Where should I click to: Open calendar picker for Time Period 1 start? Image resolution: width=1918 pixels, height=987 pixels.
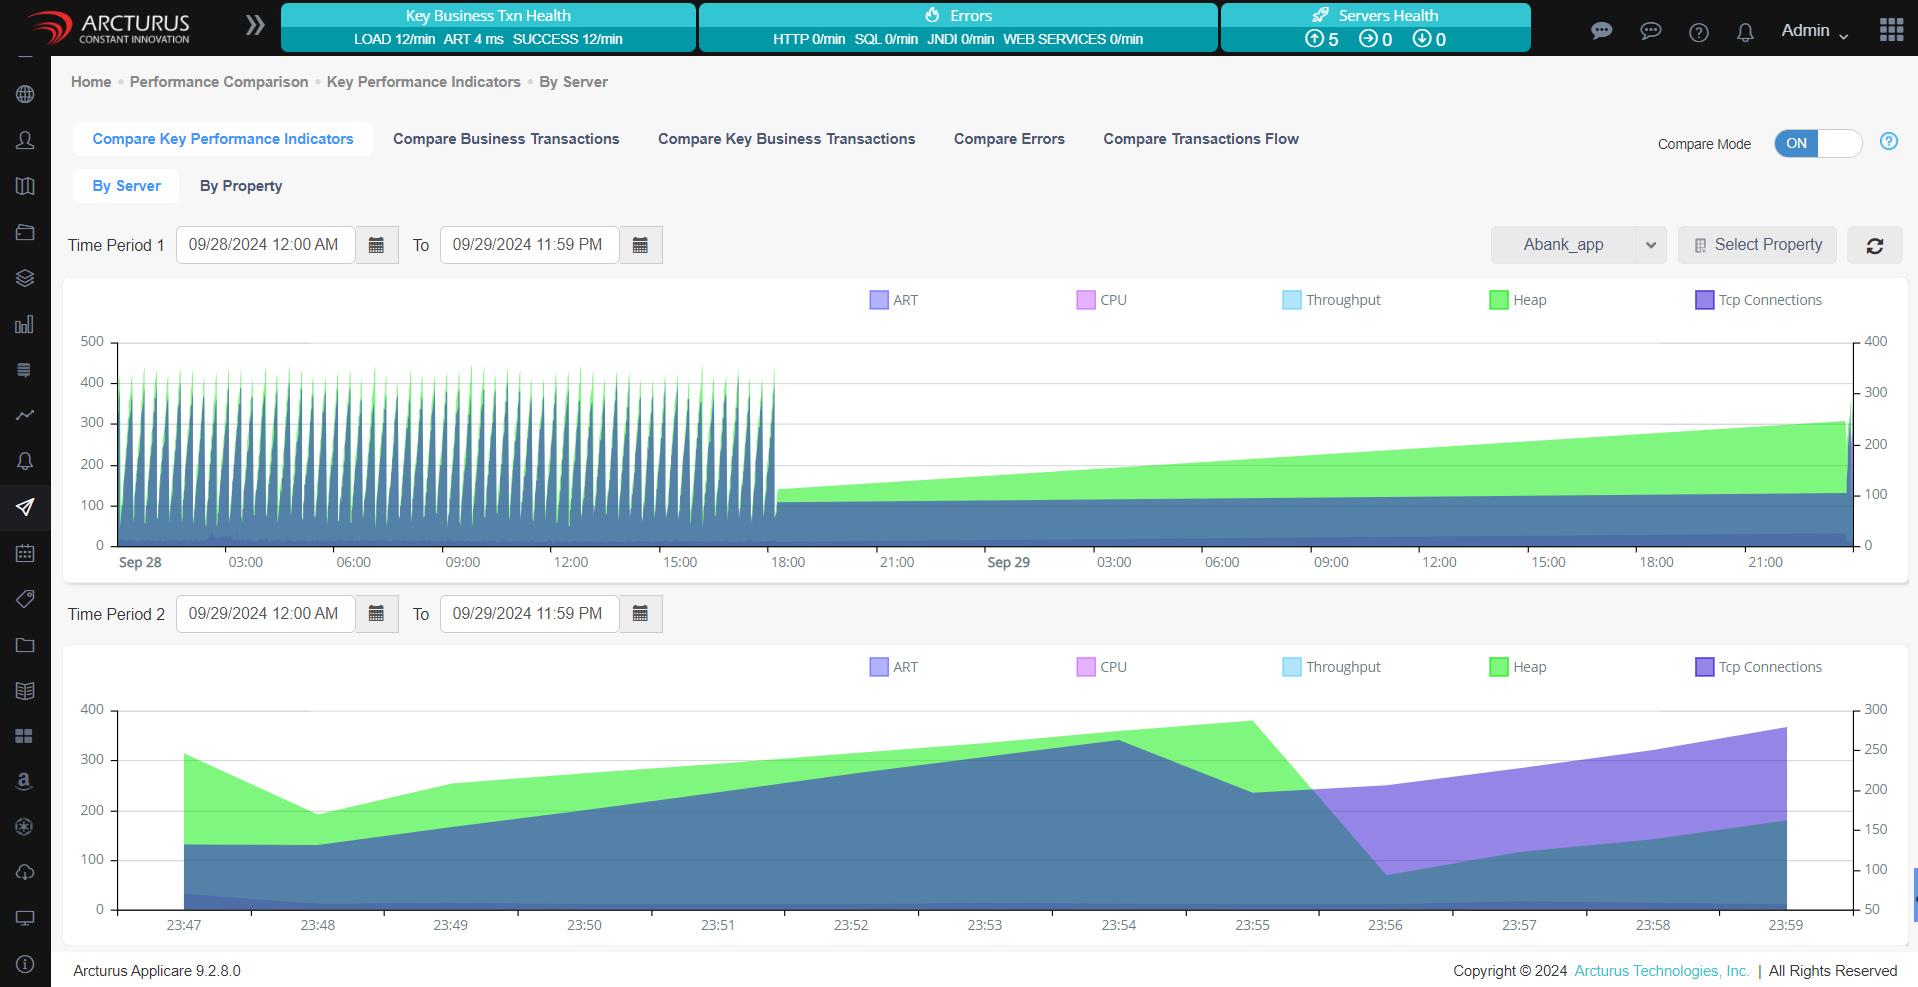tap(376, 245)
